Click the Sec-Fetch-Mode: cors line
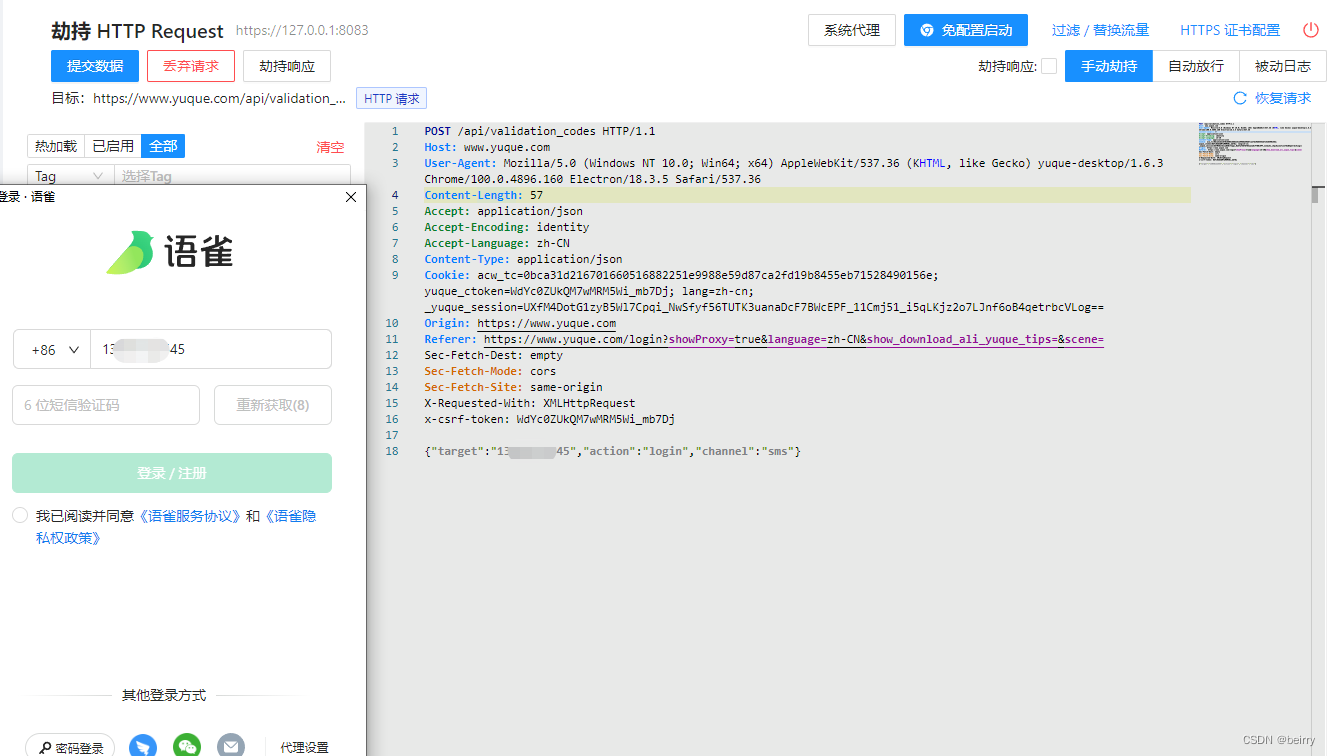The image size is (1331, 756). click(x=490, y=371)
